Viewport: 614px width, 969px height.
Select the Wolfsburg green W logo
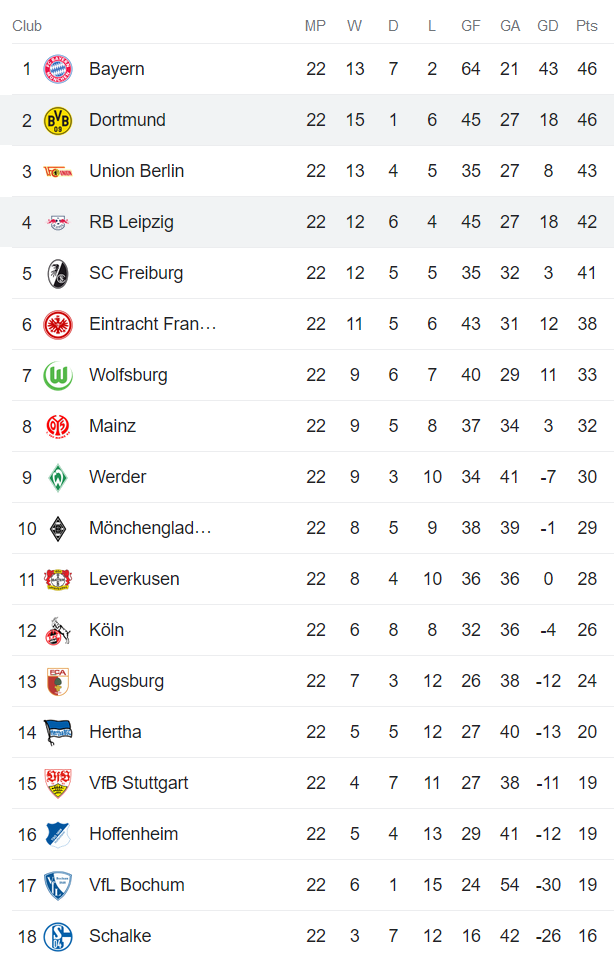pyautogui.click(x=58, y=375)
